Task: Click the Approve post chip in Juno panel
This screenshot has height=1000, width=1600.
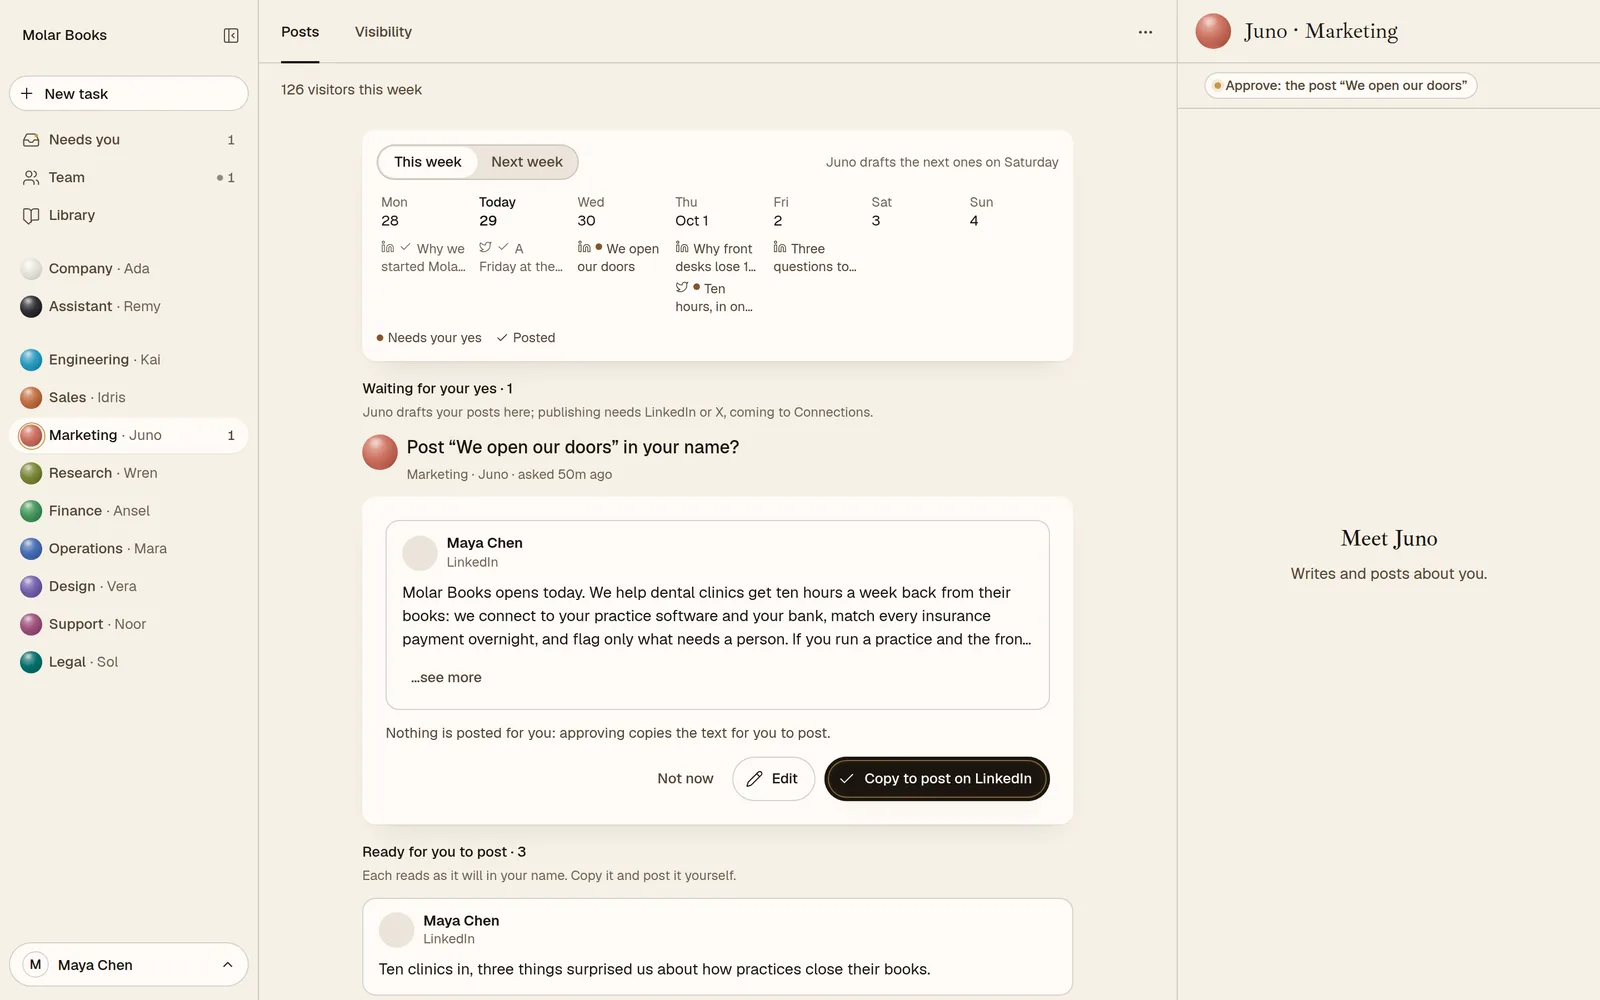Action: point(1340,86)
